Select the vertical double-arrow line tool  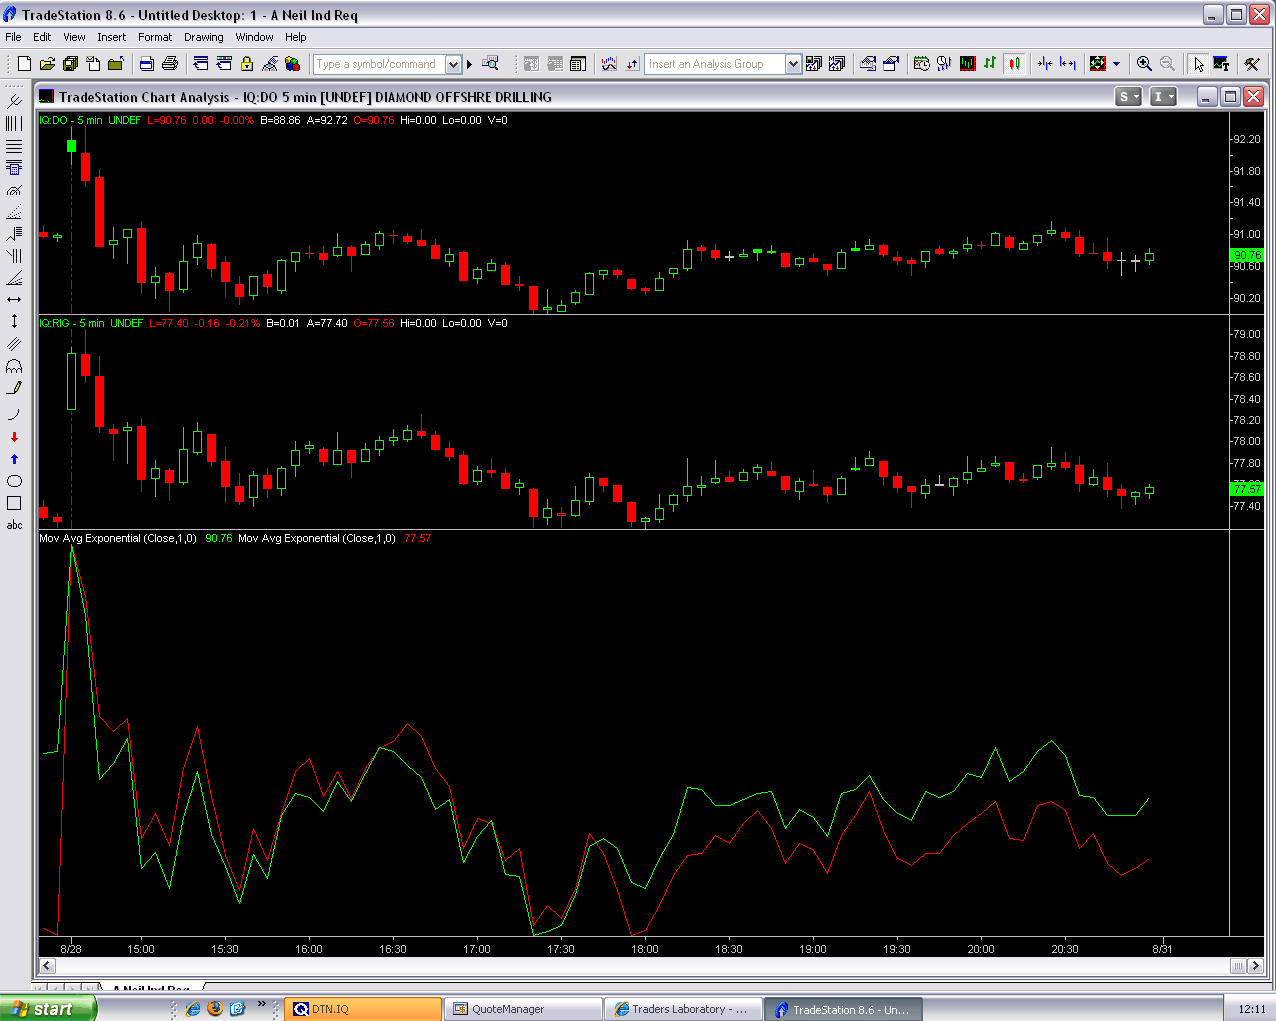click(14, 321)
